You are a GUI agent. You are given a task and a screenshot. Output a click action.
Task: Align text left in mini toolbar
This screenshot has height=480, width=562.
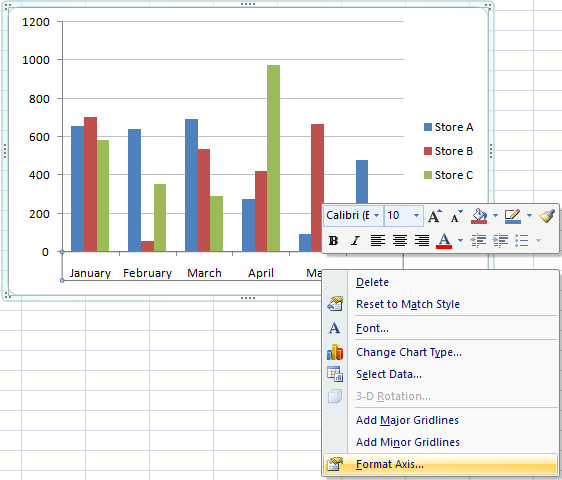tap(378, 241)
